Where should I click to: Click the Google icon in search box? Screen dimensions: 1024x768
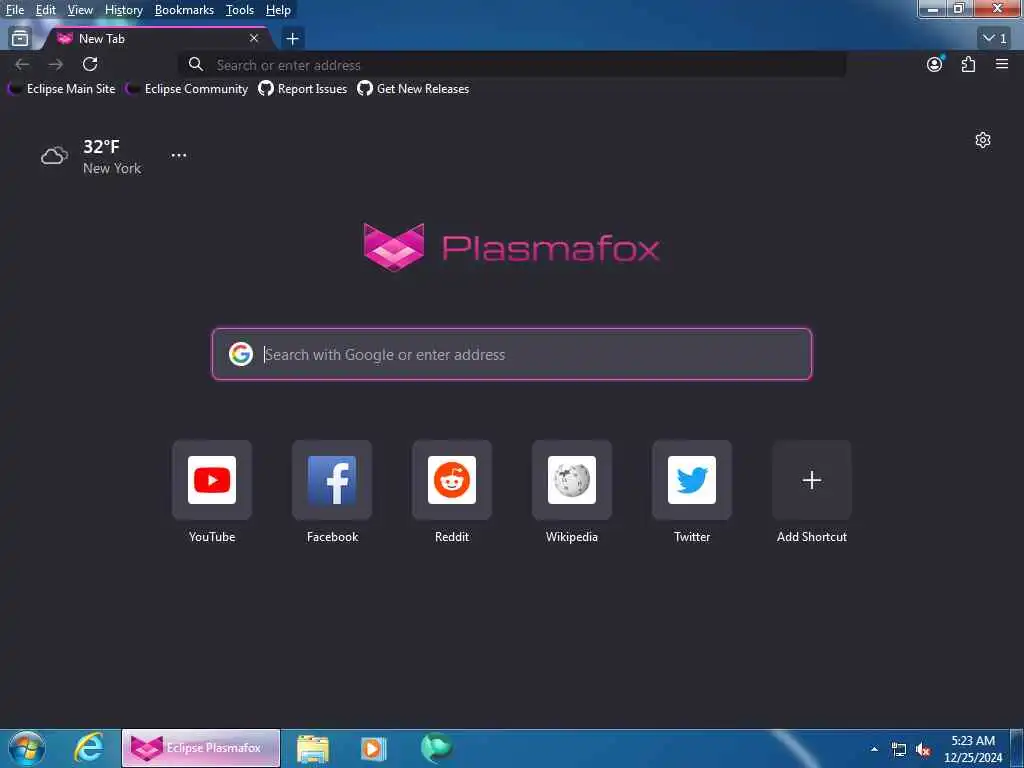click(240, 354)
